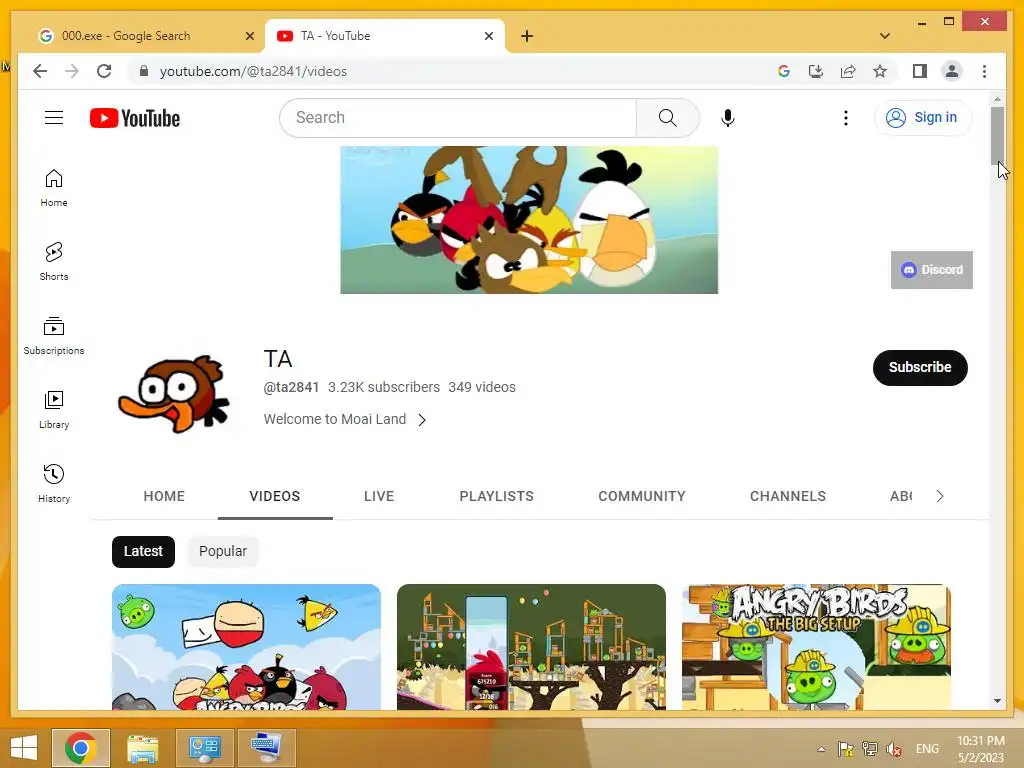Image resolution: width=1024 pixels, height=768 pixels.
Task: Click the install app icon in address bar
Action: pyautogui.click(x=816, y=71)
